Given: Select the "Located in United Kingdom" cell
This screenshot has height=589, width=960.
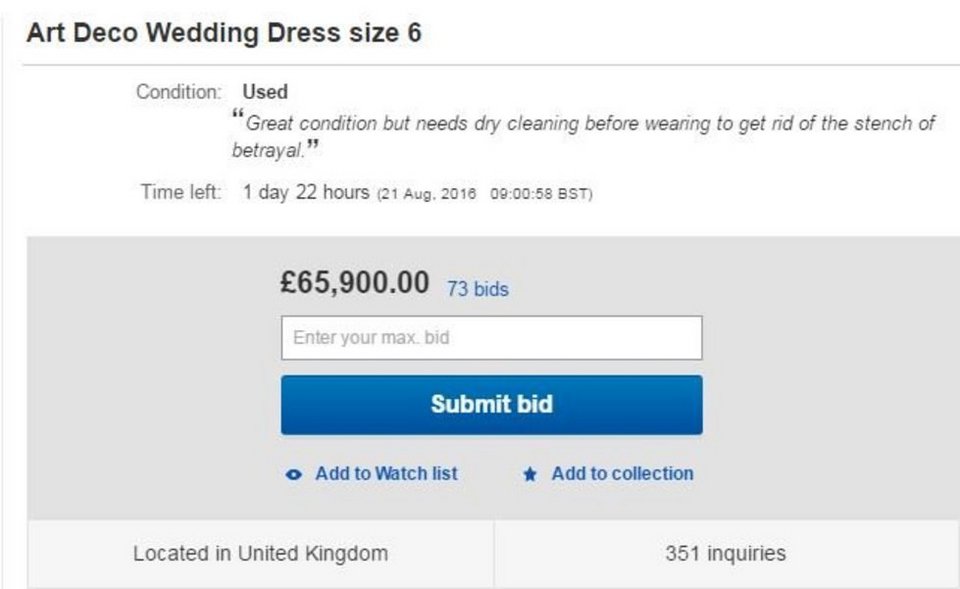Looking at the screenshot, I should coord(260,553).
